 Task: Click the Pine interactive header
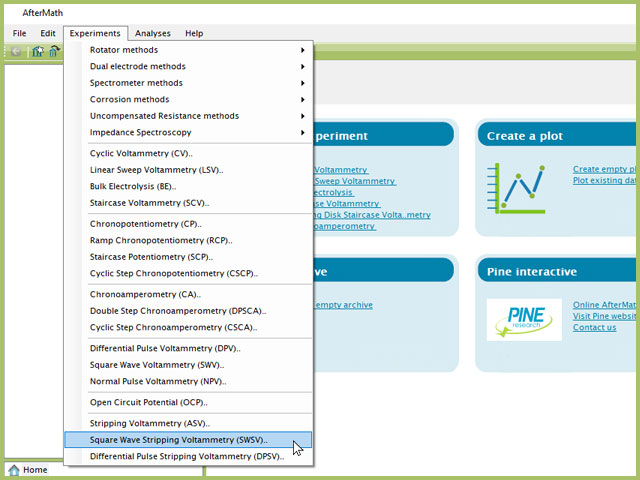coord(557,271)
